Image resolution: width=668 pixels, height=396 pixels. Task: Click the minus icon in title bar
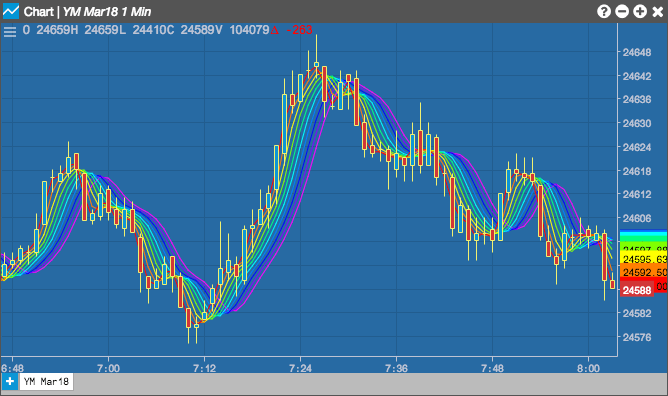pyautogui.click(x=622, y=11)
